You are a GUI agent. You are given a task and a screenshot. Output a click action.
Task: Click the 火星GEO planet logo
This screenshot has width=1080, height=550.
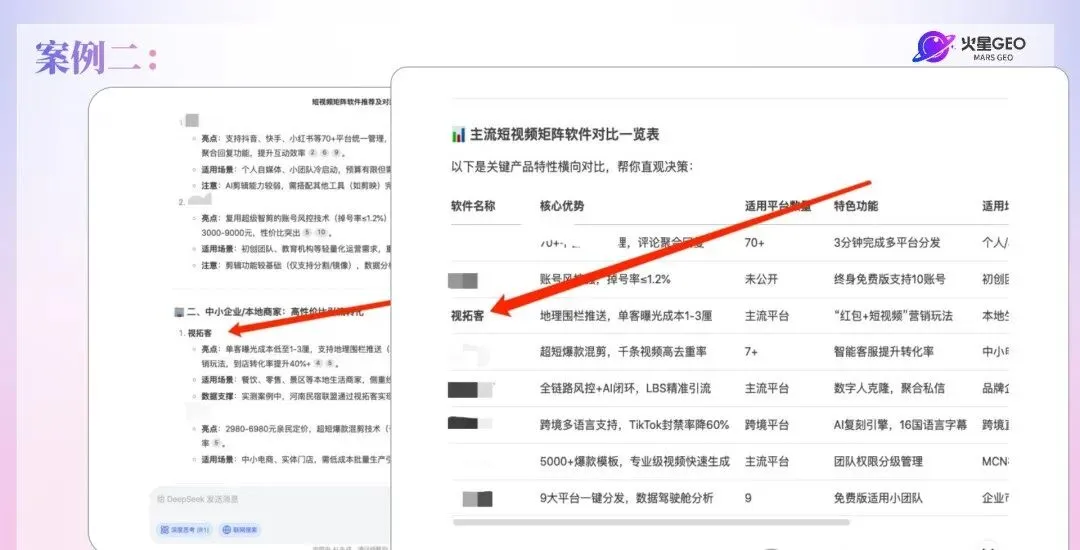933,47
